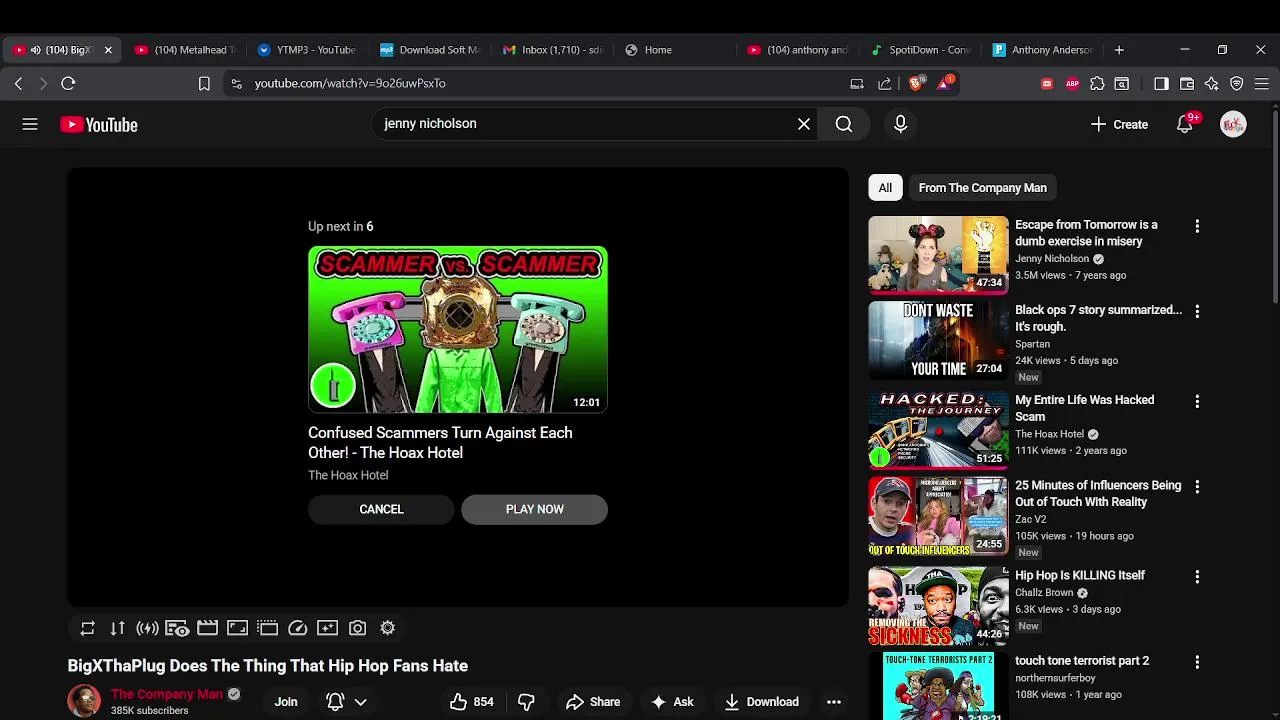Switch to the Metalhead browser tab

click(x=187, y=50)
